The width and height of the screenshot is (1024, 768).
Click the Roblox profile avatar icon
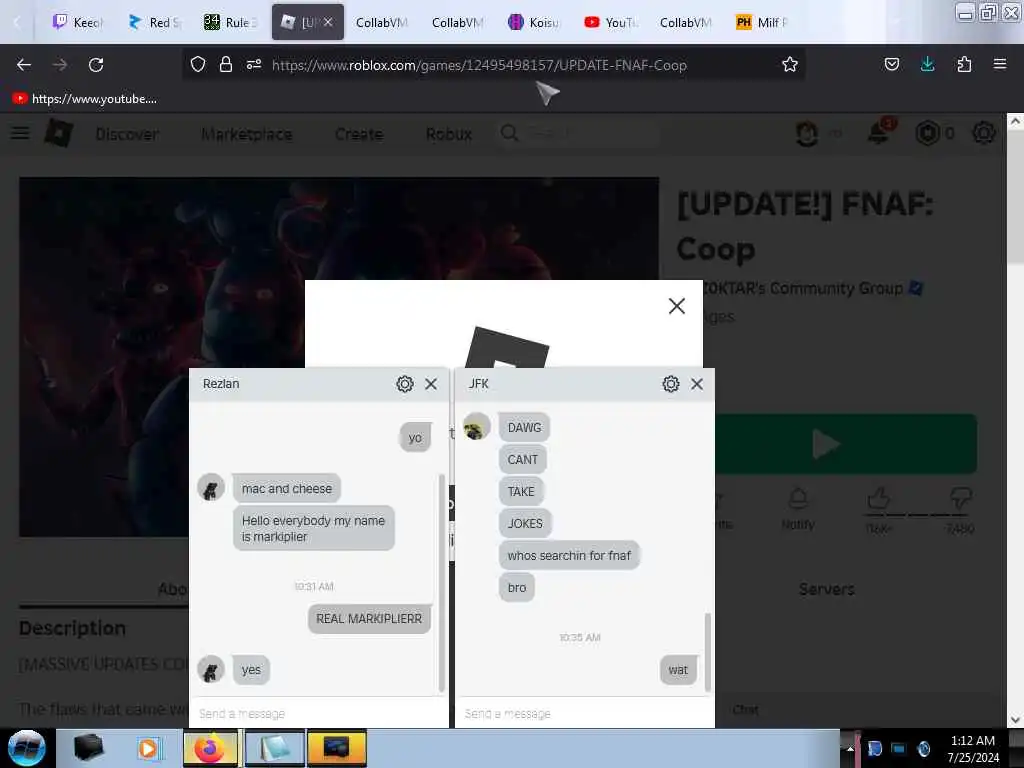807,133
